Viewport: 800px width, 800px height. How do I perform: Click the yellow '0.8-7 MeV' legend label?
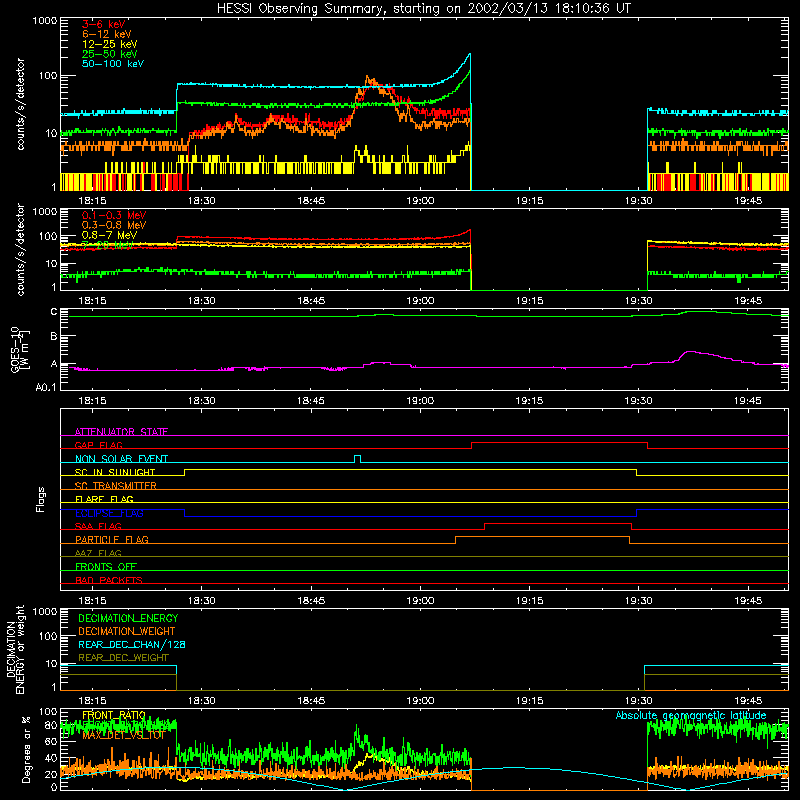109,235
